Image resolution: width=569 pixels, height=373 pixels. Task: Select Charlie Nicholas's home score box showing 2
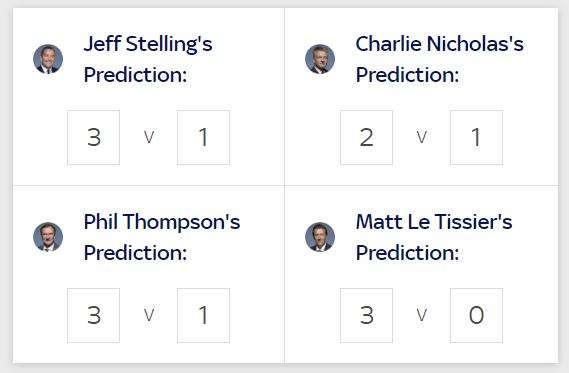(x=366, y=138)
